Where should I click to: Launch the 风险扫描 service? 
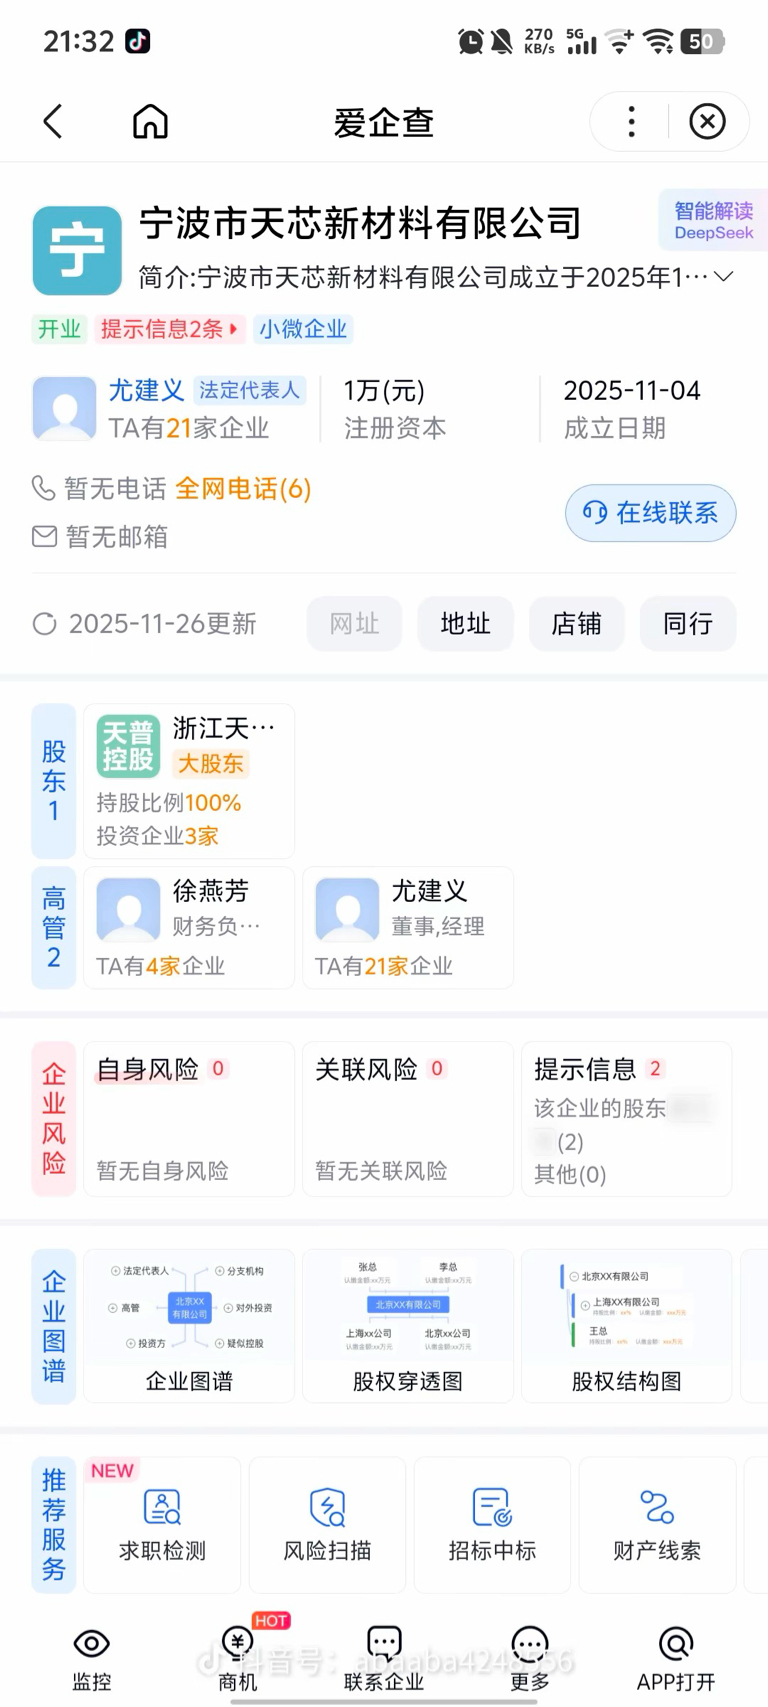327,1524
